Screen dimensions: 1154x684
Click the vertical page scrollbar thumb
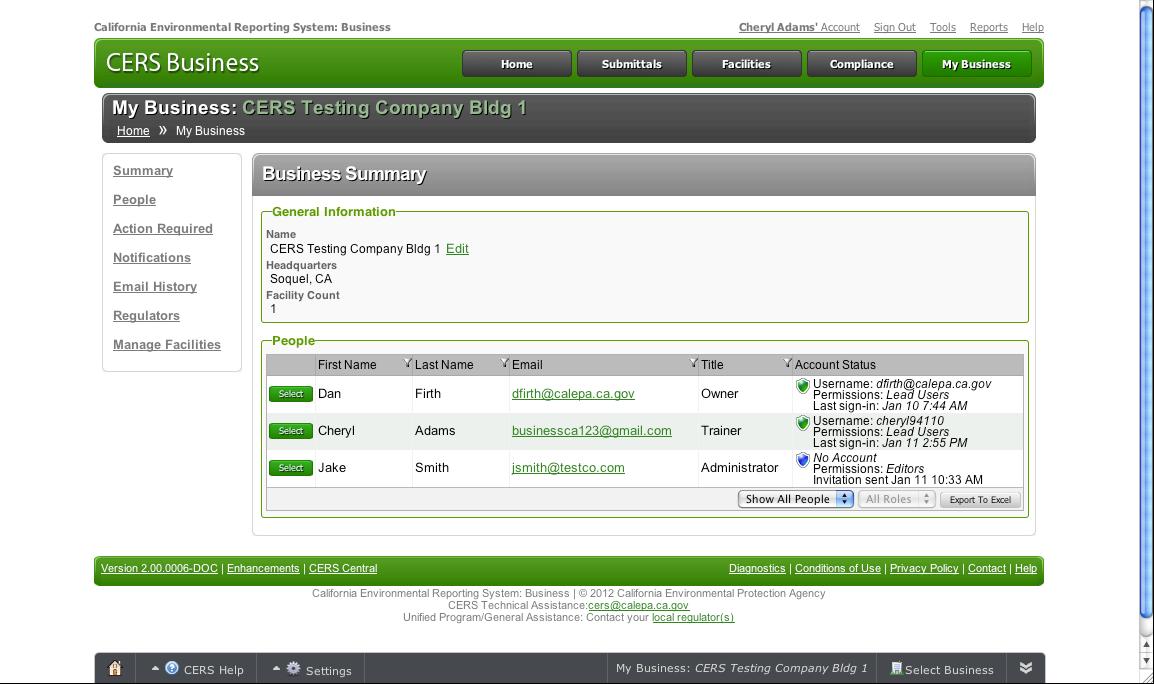tap(1146, 313)
